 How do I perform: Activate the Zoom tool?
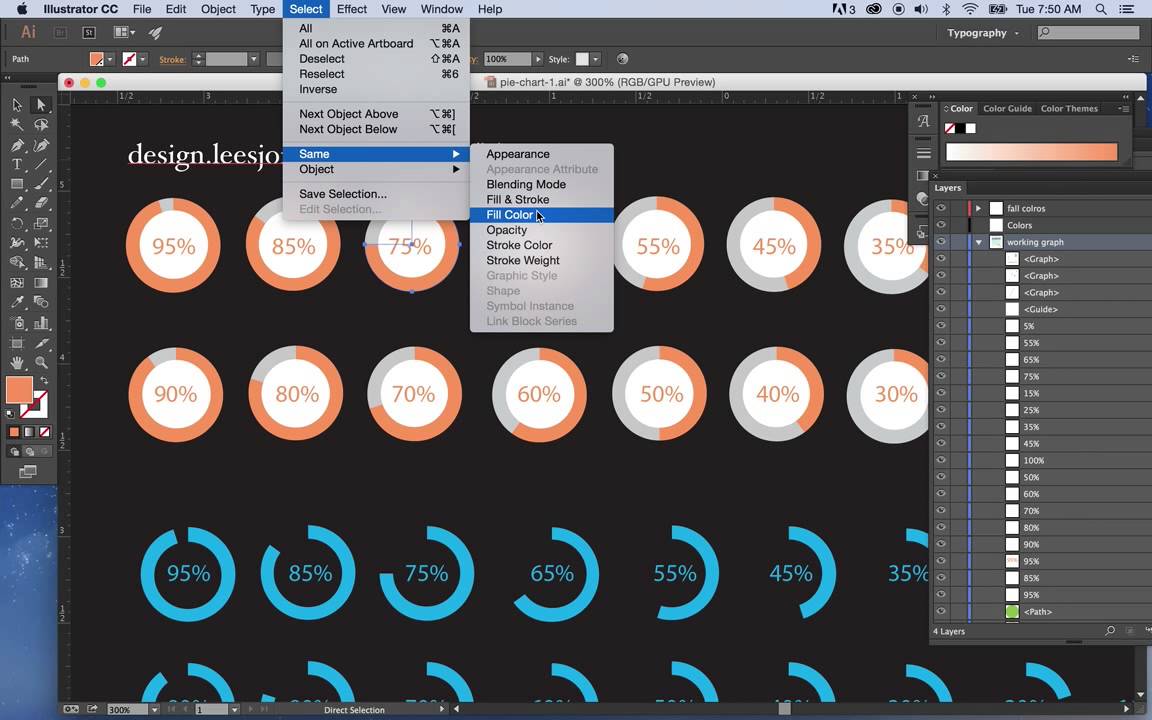tap(41, 362)
